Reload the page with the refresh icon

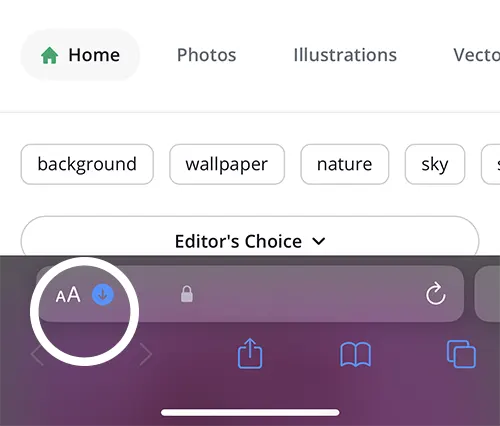(x=436, y=294)
